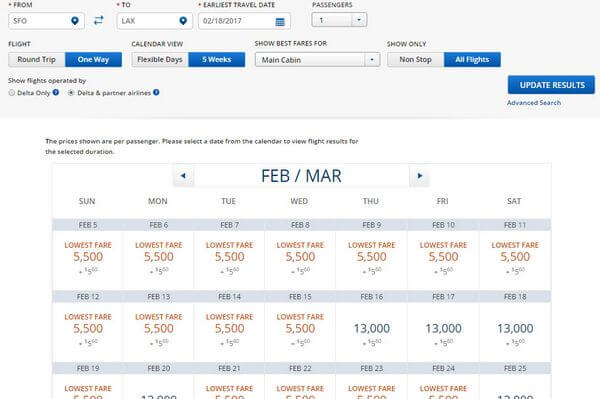The image size is (600, 399).
Task: Select the FEB 15 lowest fare cell
Action: pyautogui.click(x=300, y=331)
